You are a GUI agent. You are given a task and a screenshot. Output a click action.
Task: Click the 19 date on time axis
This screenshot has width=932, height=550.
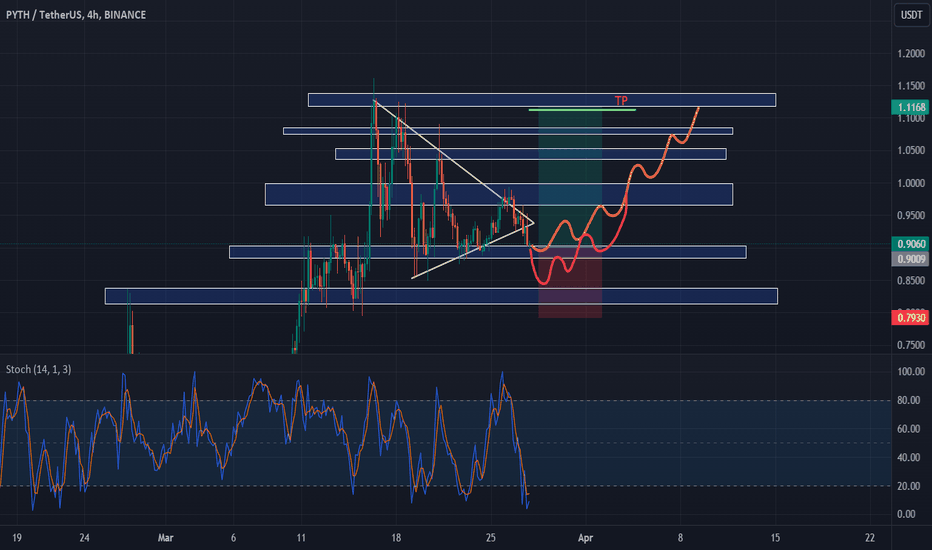pos(17,538)
